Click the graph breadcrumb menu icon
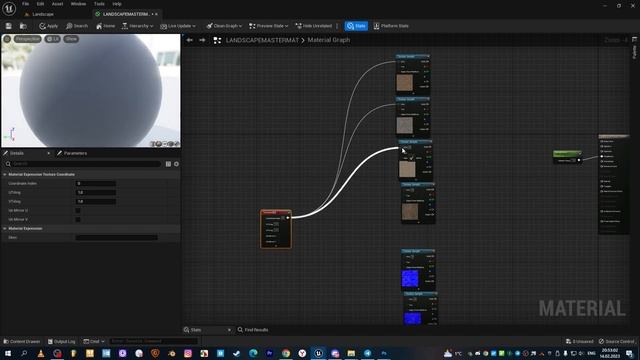The width and height of the screenshot is (640, 360). [217, 40]
